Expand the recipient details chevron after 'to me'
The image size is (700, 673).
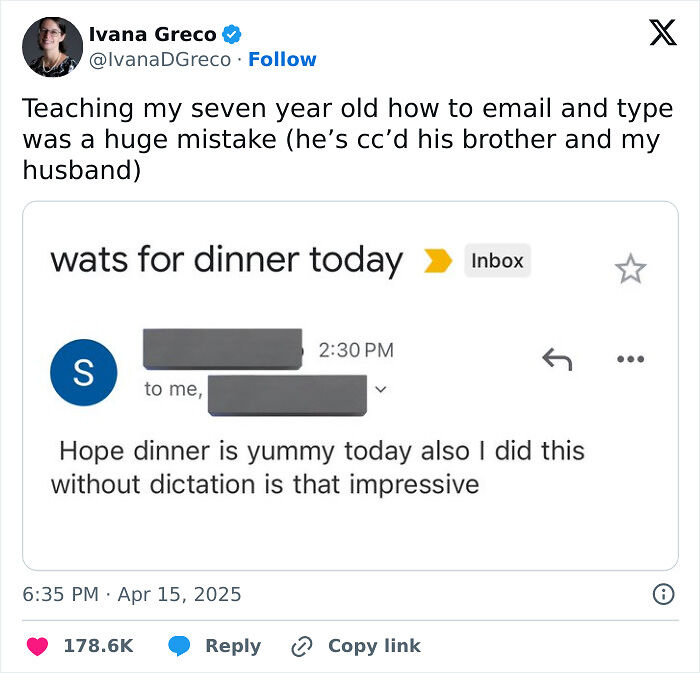(379, 389)
